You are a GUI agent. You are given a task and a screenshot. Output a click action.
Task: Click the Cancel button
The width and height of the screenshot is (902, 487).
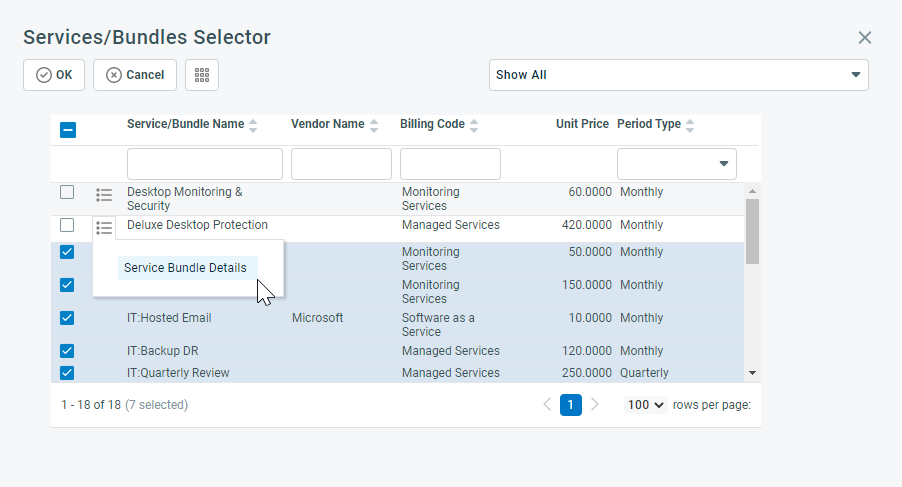(x=135, y=75)
